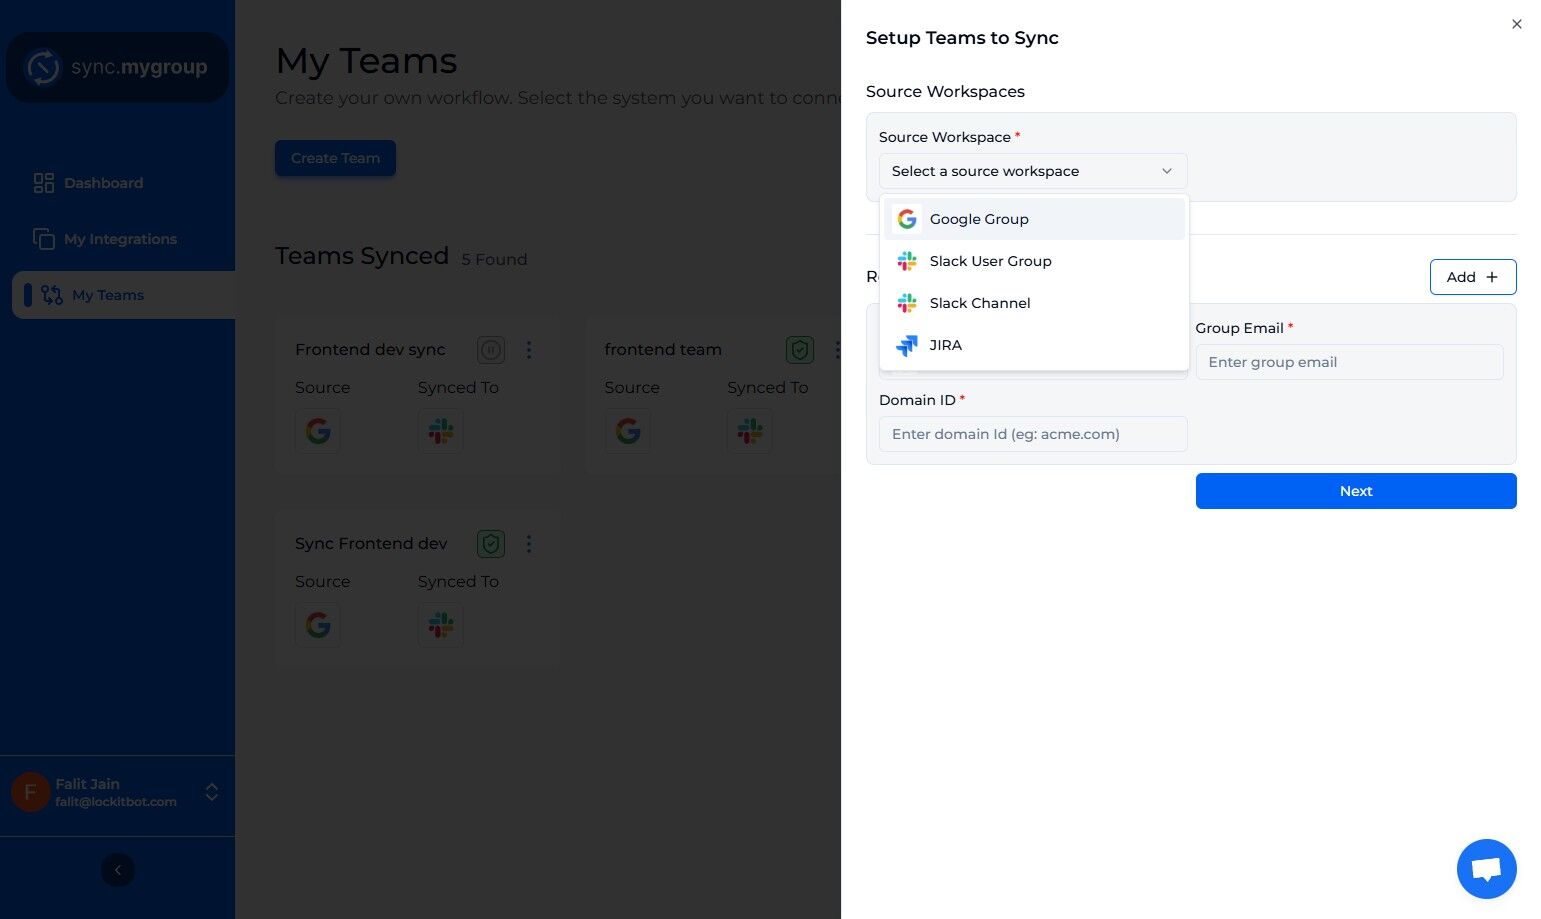Click the shield icon on Sync Frontend dev
The height and width of the screenshot is (919, 1541).
[x=491, y=544]
